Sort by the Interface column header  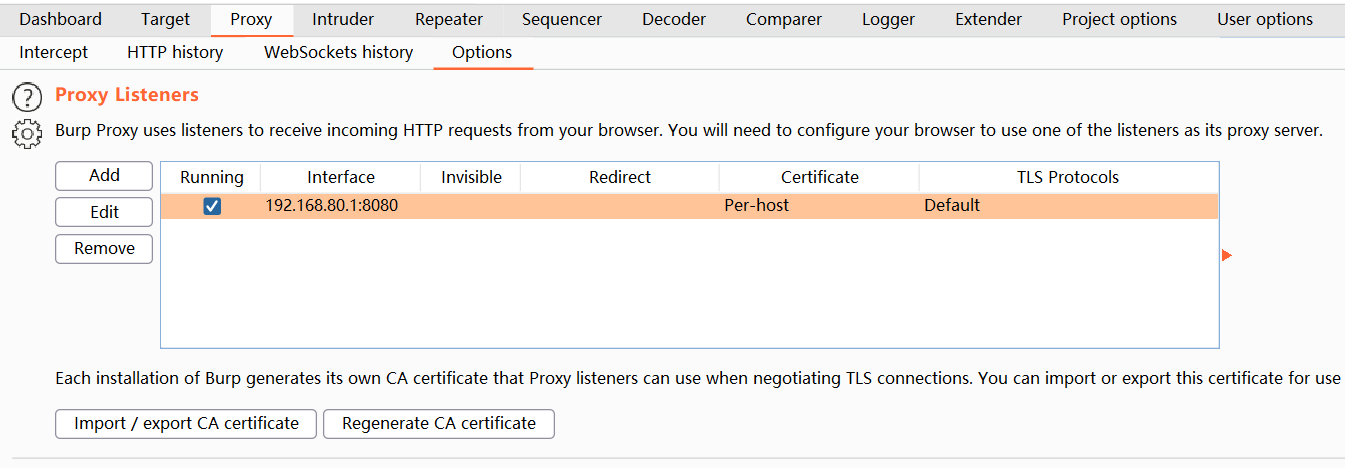point(341,177)
